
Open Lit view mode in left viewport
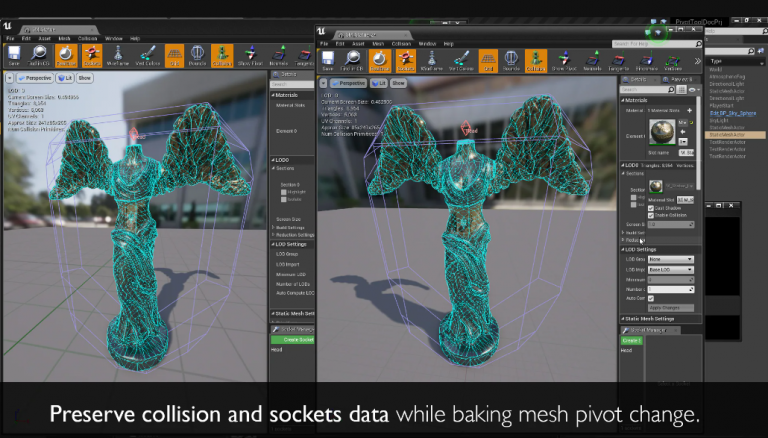coord(65,78)
